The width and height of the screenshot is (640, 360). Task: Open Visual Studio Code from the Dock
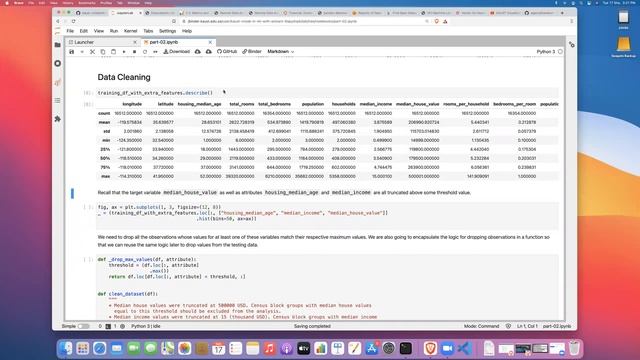(464, 349)
